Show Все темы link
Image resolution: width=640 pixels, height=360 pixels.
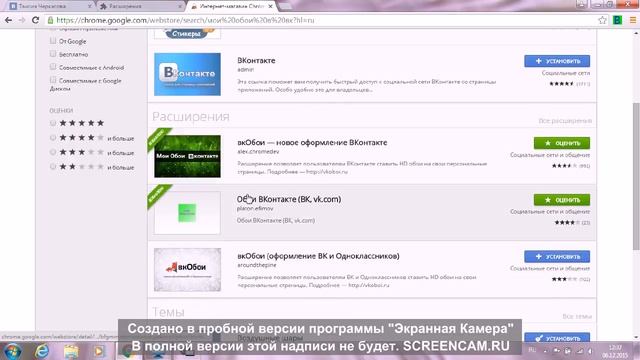tap(577, 316)
